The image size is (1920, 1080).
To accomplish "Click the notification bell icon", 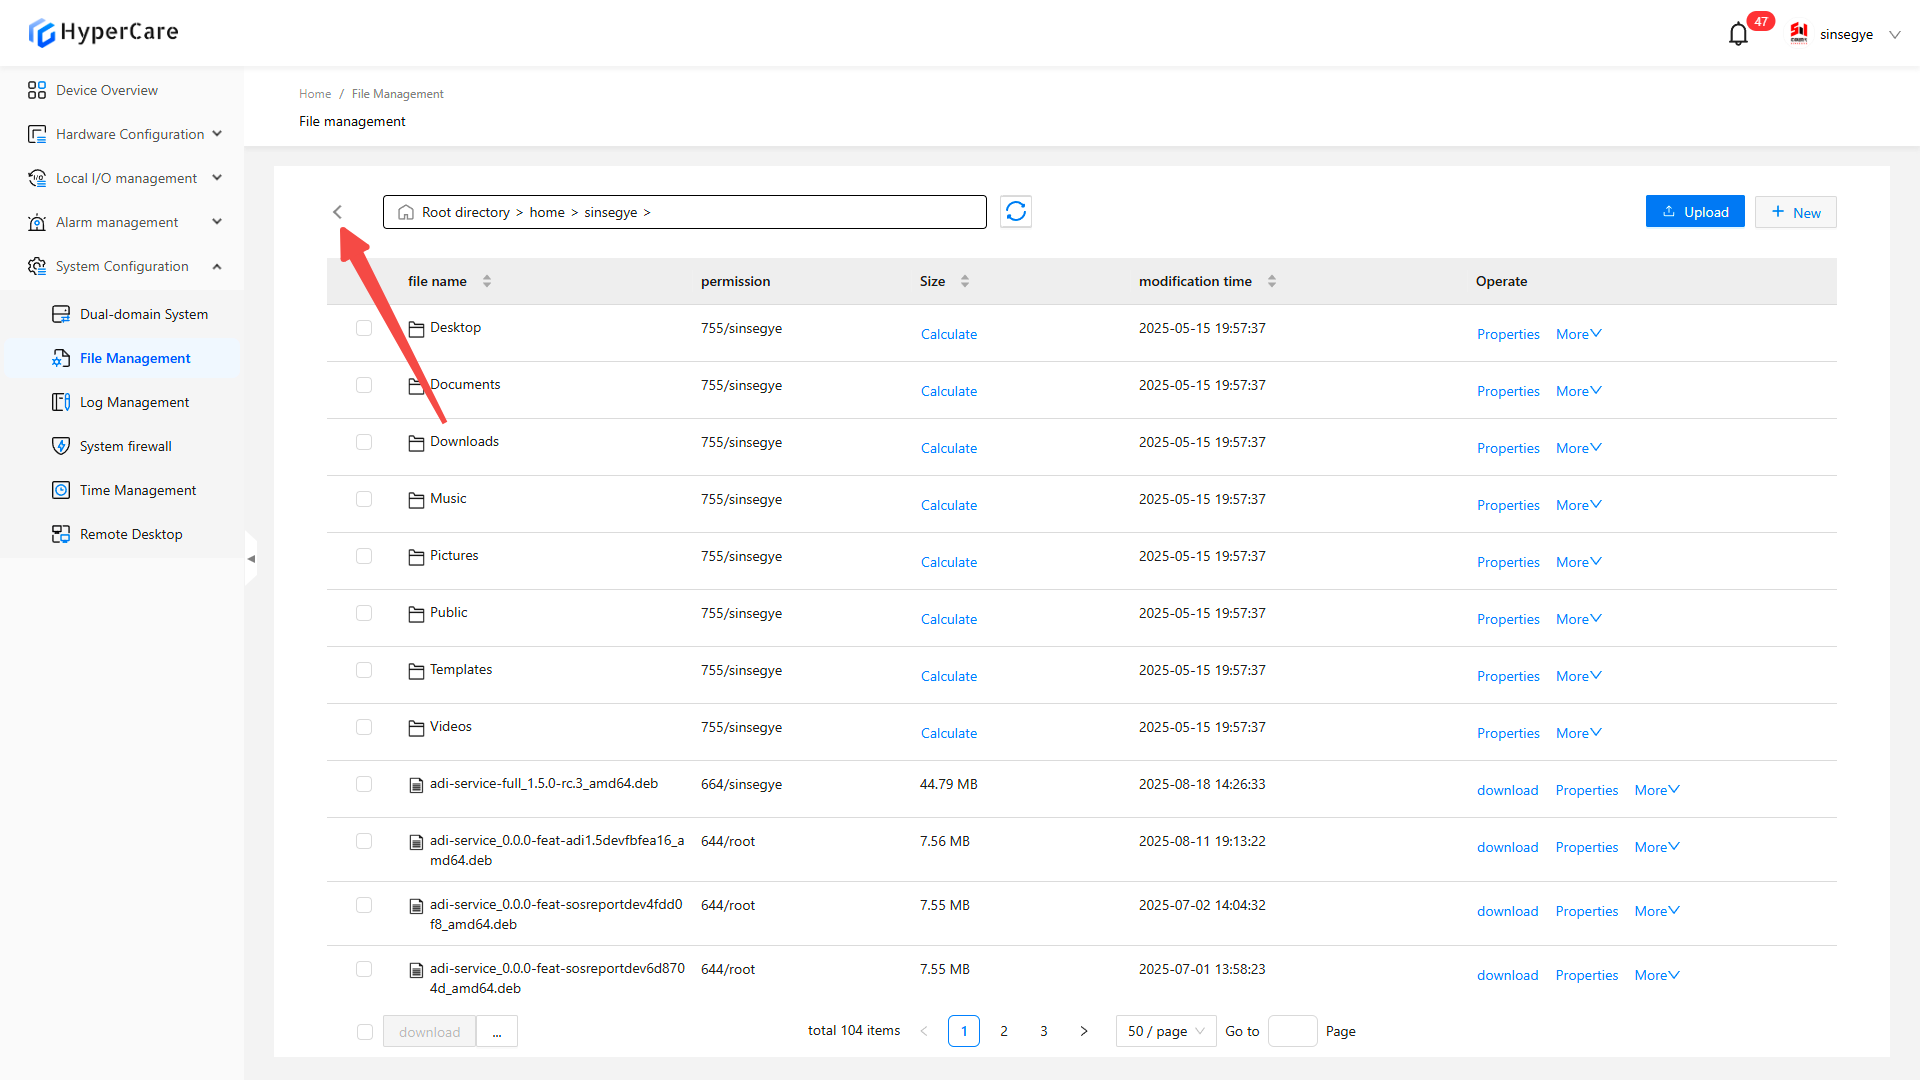I will (x=1738, y=34).
